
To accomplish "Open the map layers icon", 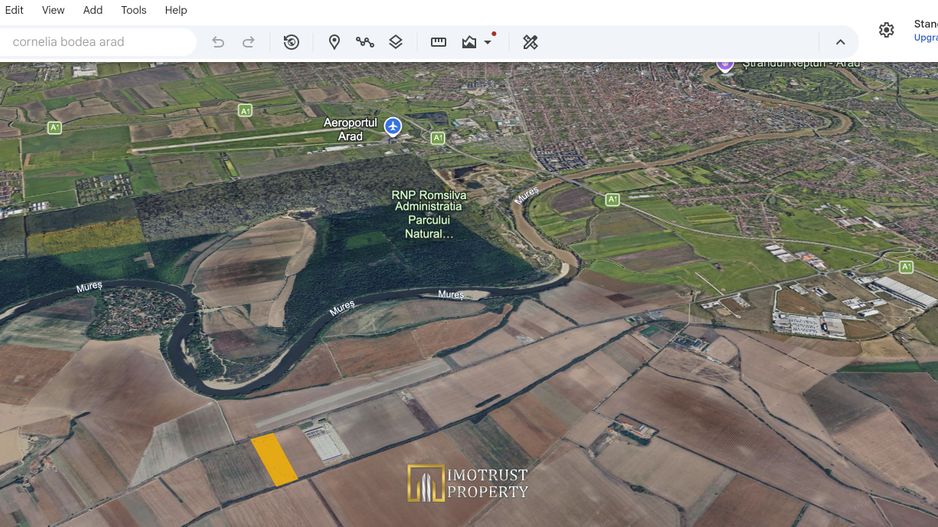I will 395,42.
